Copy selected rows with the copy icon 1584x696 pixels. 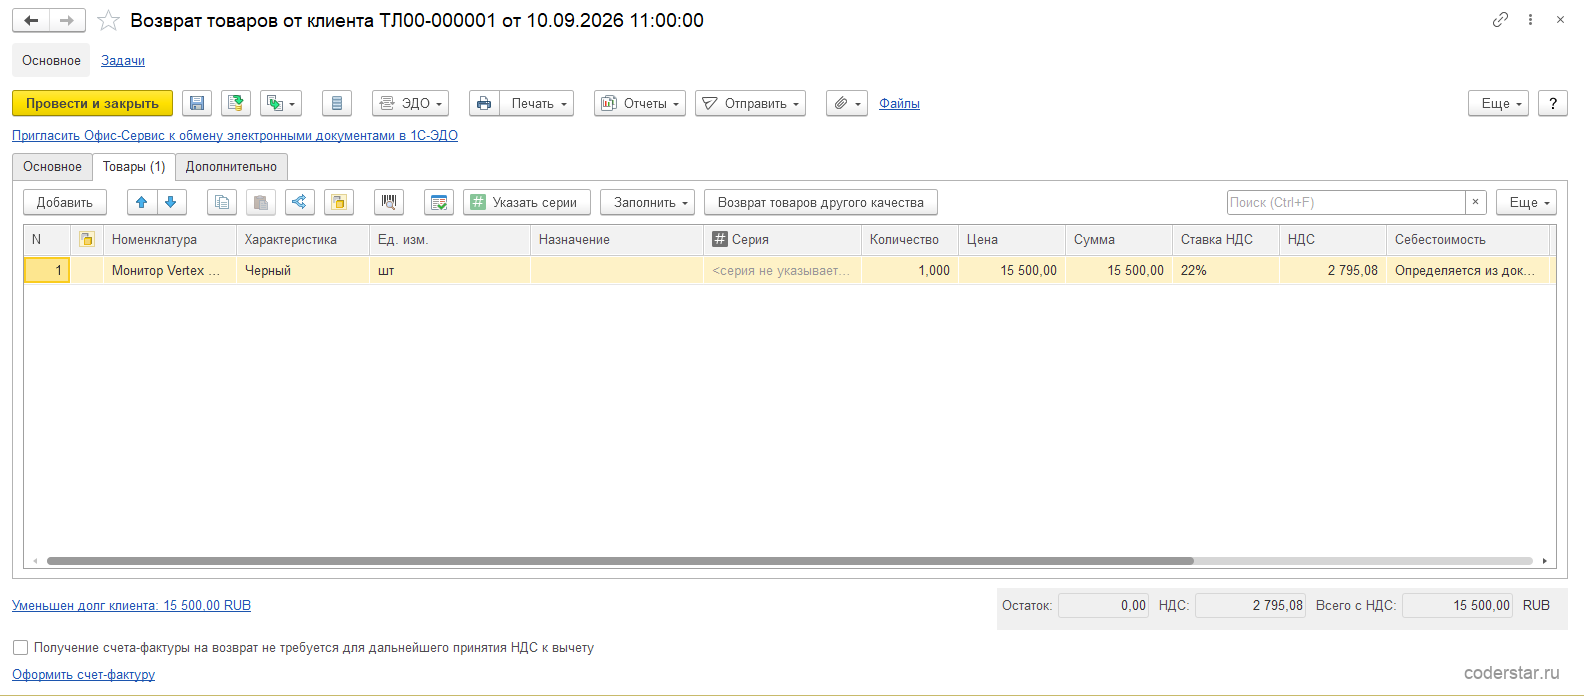pyautogui.click(x=222, y=202)
